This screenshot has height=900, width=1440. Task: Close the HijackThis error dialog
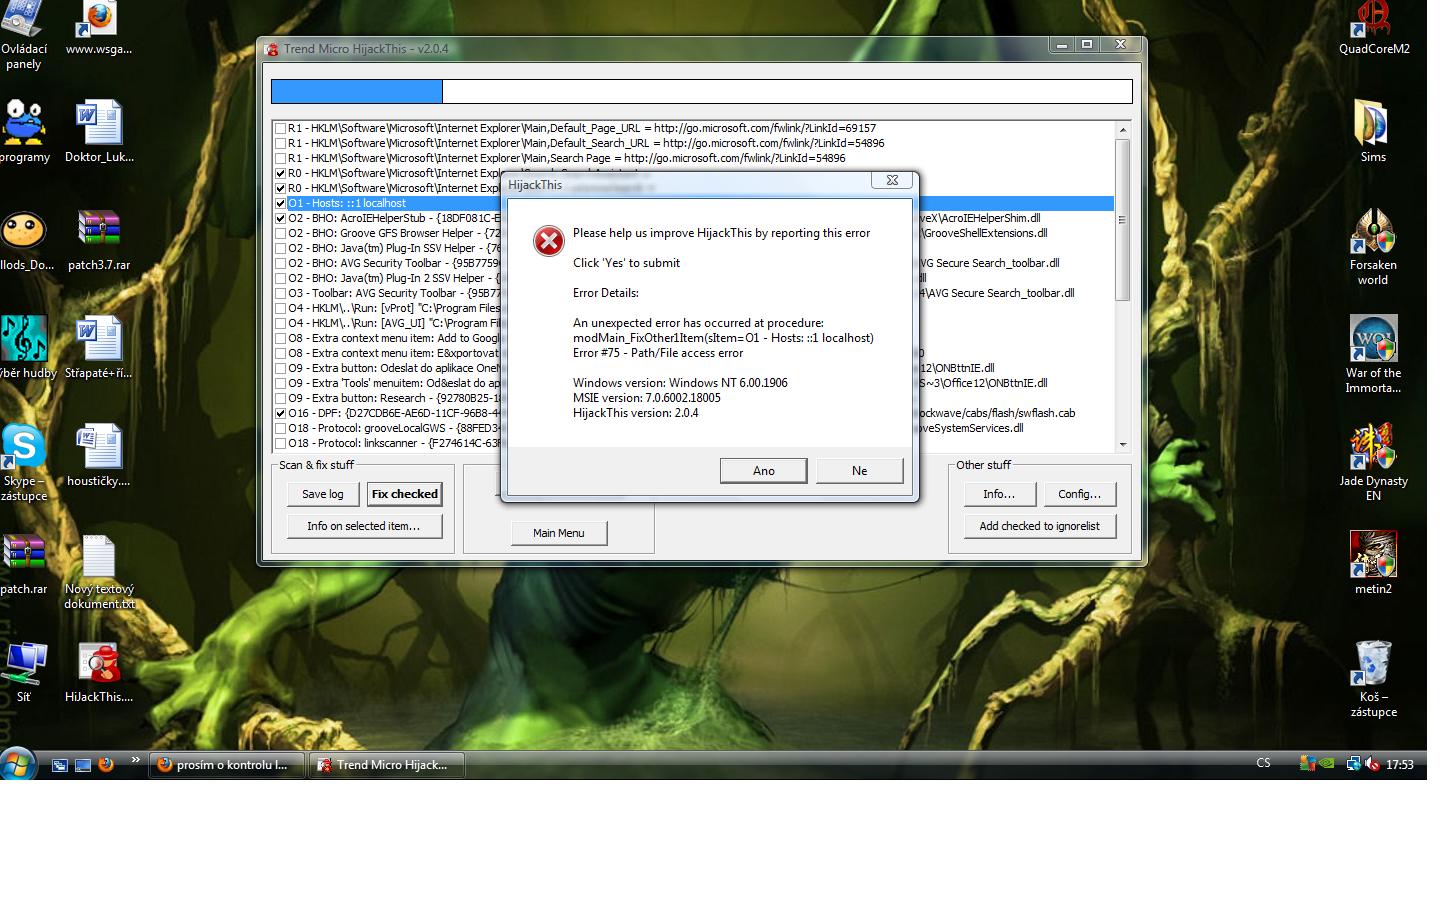point(892,180)
